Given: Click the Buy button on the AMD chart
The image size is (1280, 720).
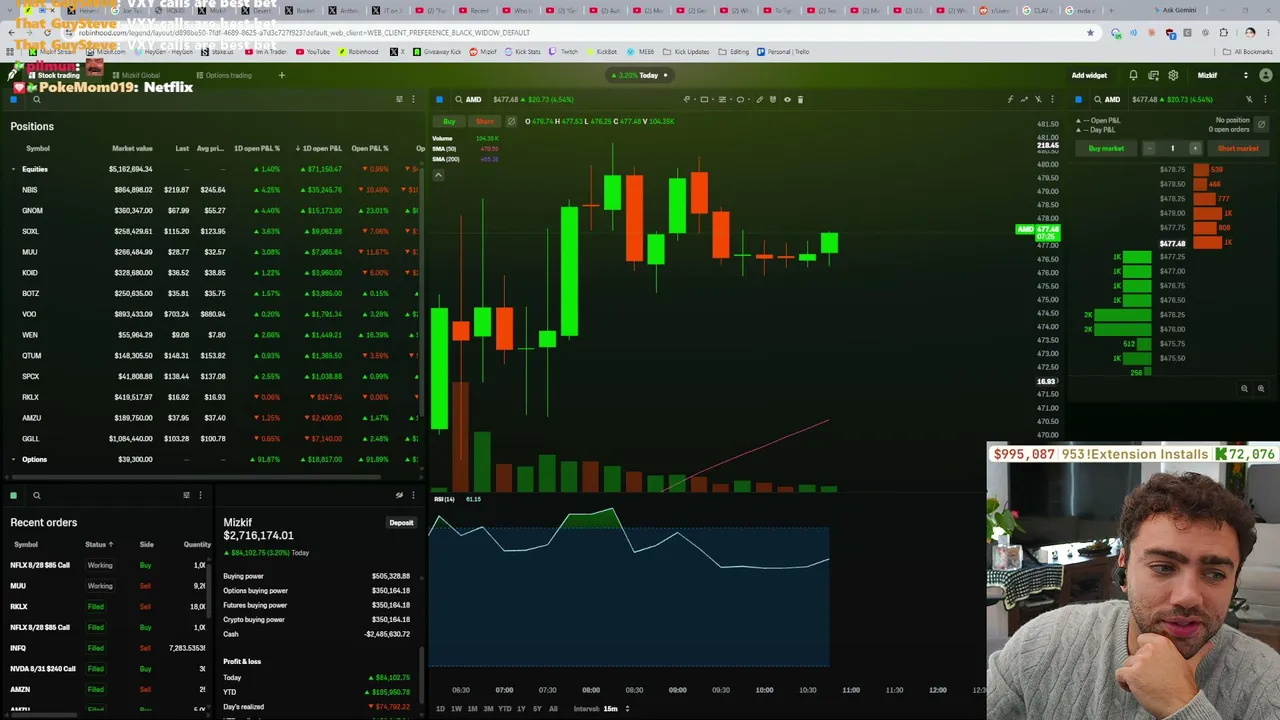Looking at the screenshot, I should pyautogui.click(x=449, y=122).
